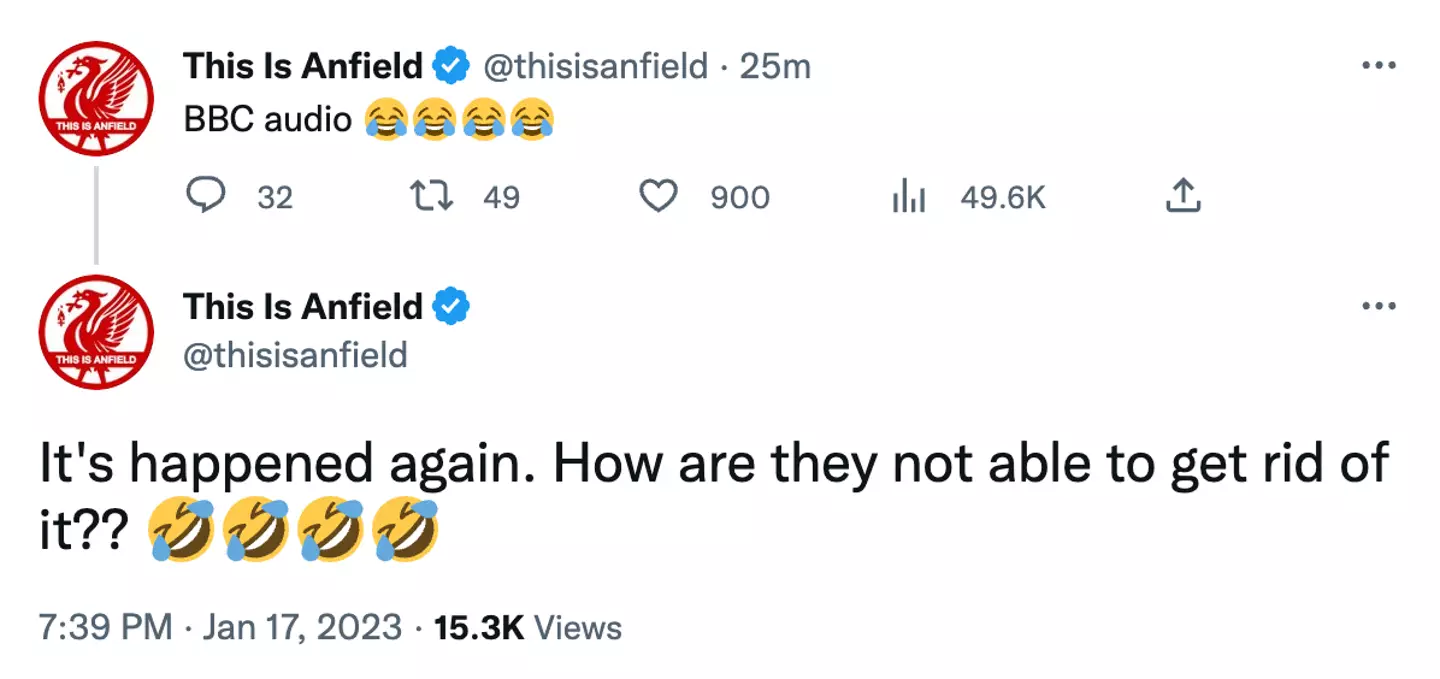Open the @thisisanfield handle on the quoted tweet
Image resolution: width=1440 pixels, height=679 pixels.
pyautogui.click(x=297, y=355)
